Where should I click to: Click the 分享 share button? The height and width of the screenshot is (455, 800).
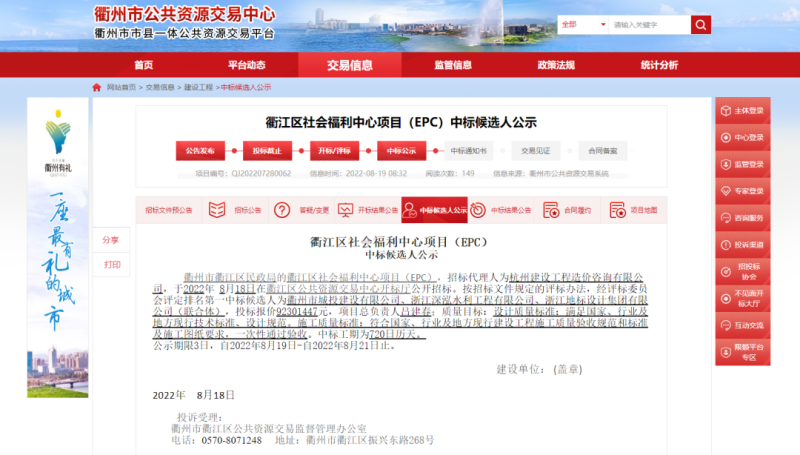coord(112,240)
